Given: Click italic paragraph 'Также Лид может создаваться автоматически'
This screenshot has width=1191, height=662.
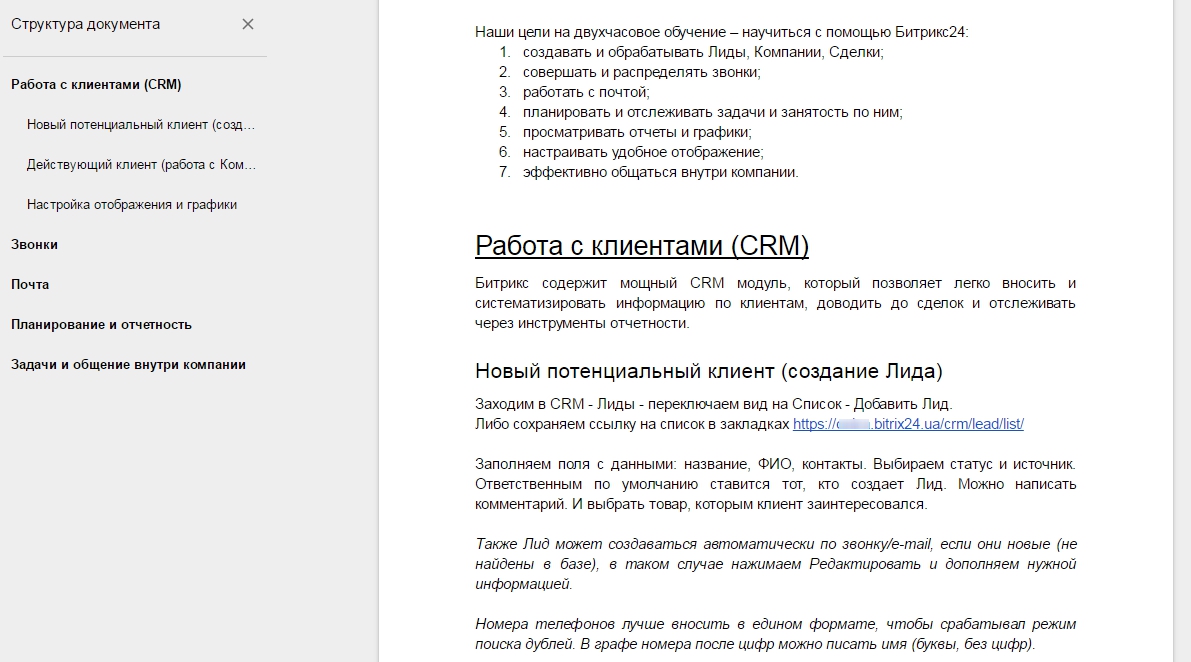Looking at the screenshot, I should [x=776, y=564].
